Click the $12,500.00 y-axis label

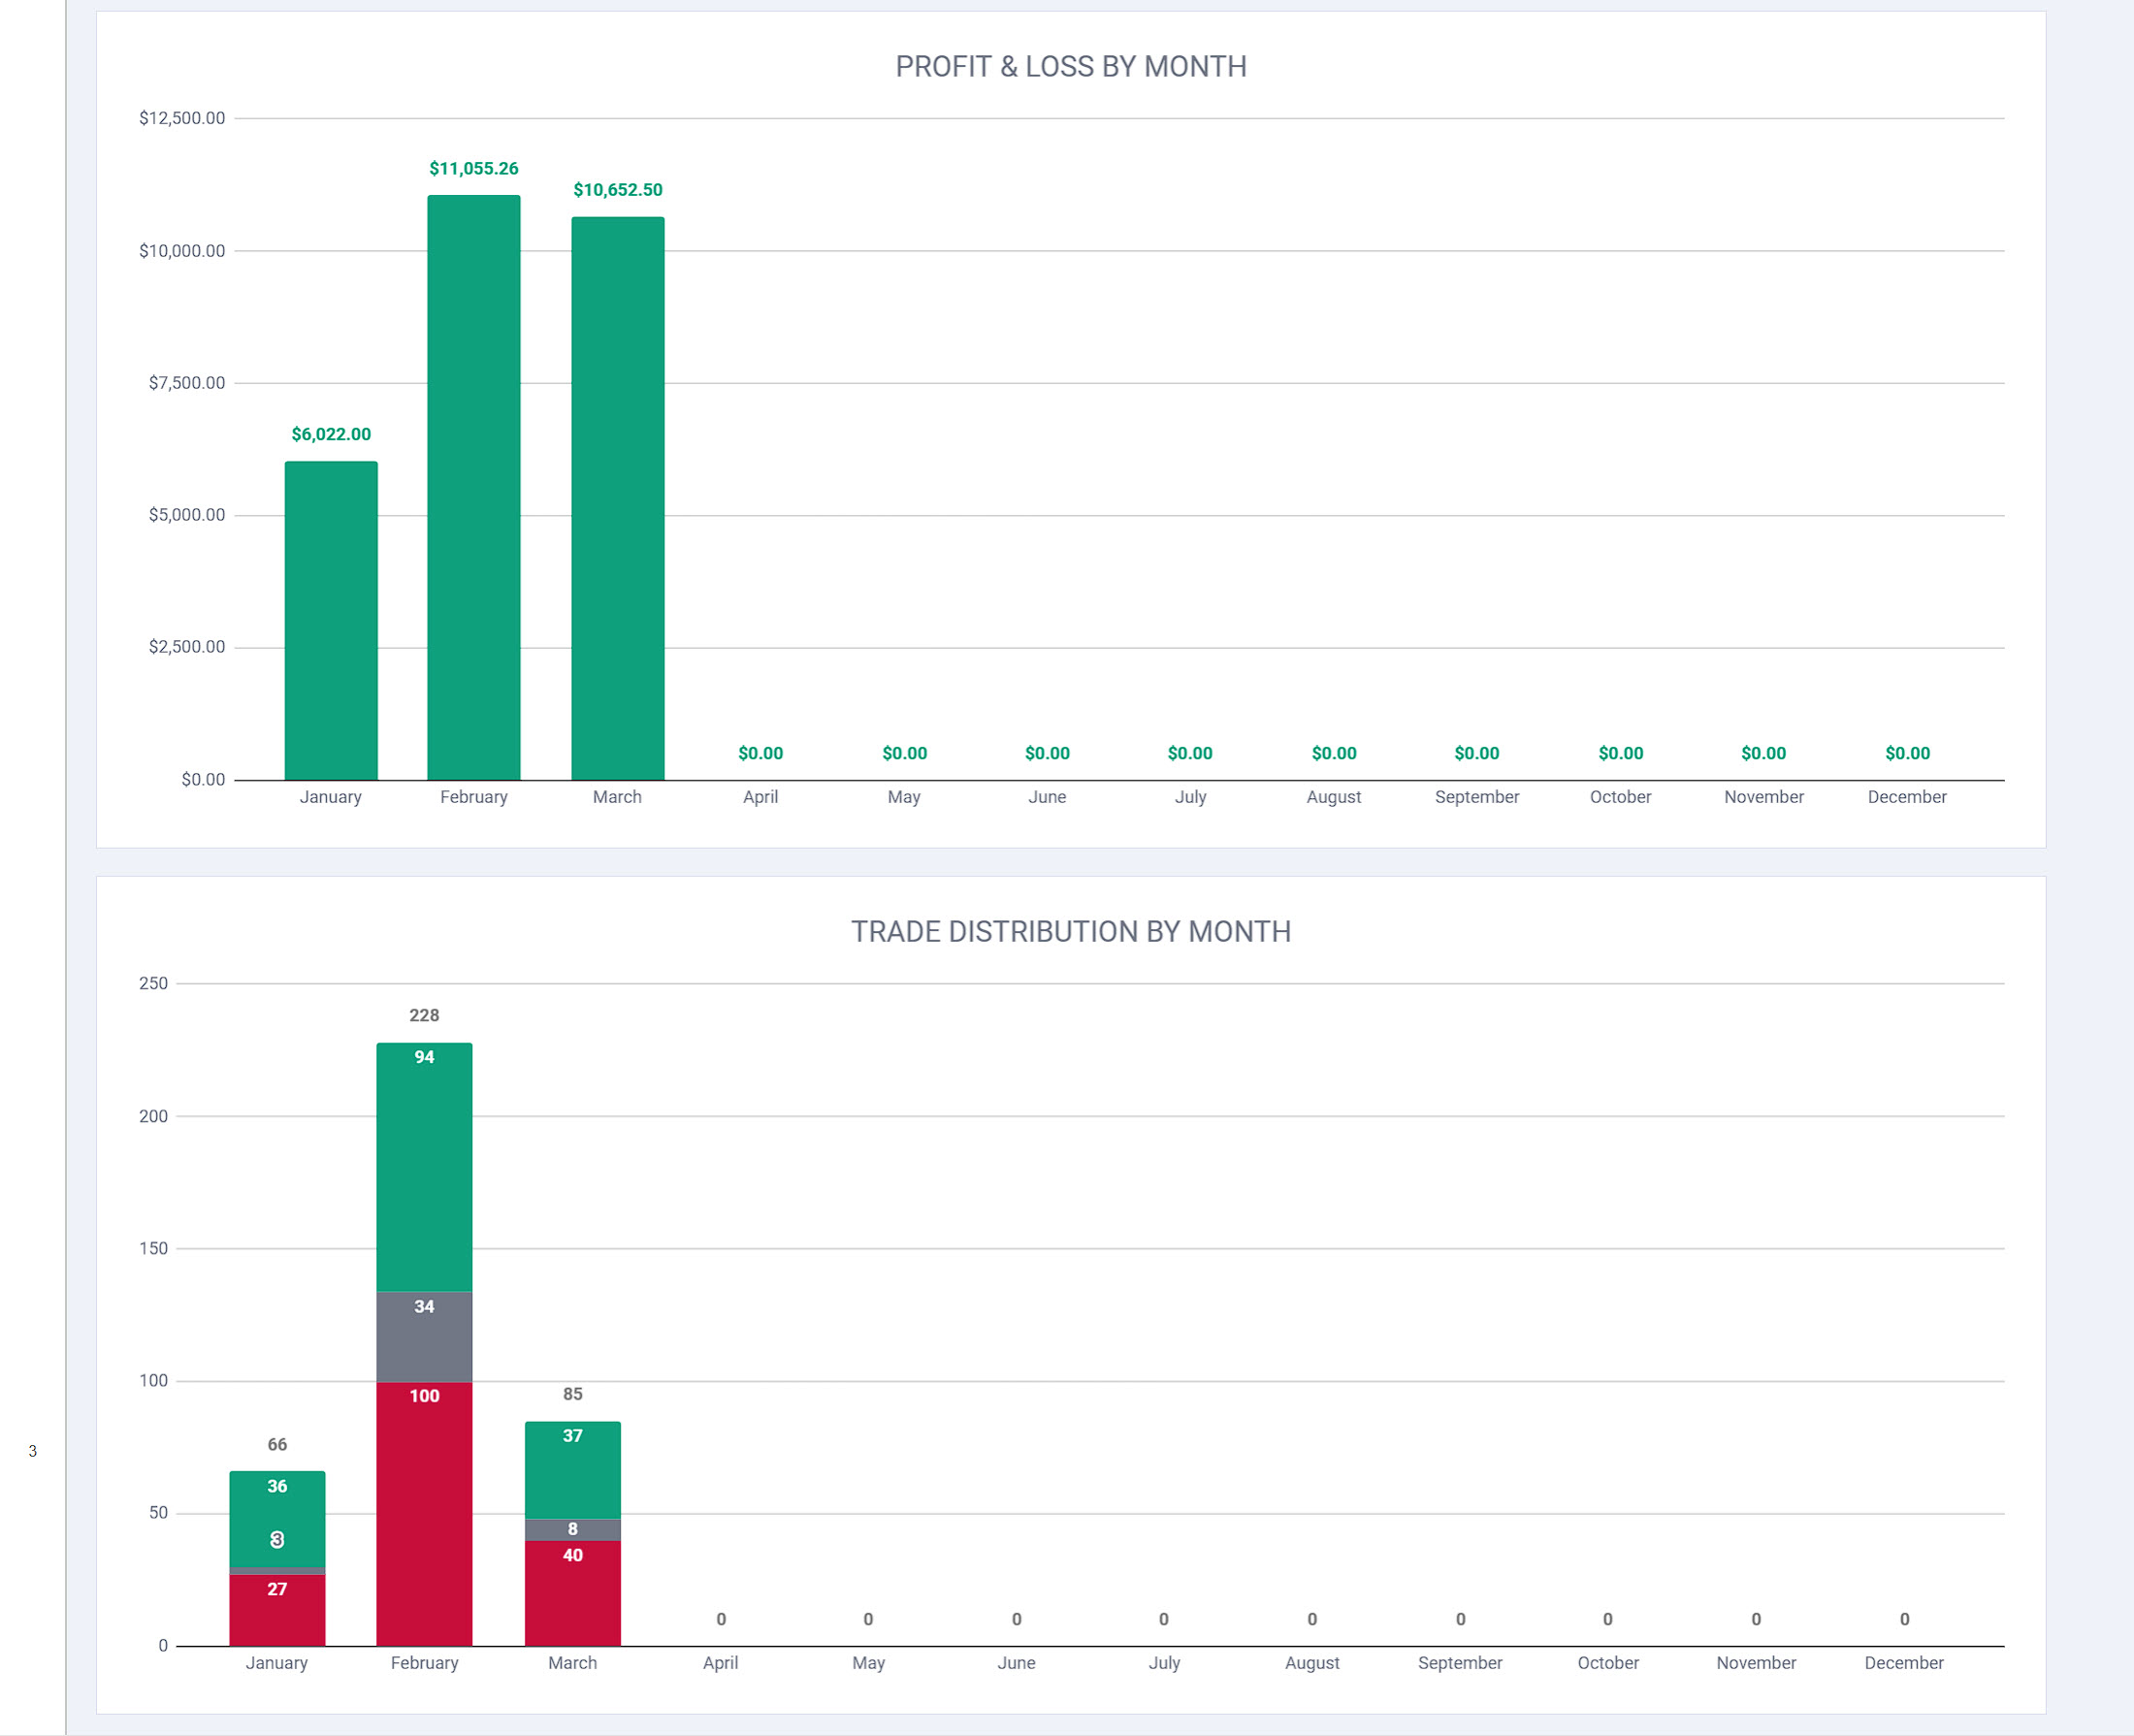click(x=182, y=118)
